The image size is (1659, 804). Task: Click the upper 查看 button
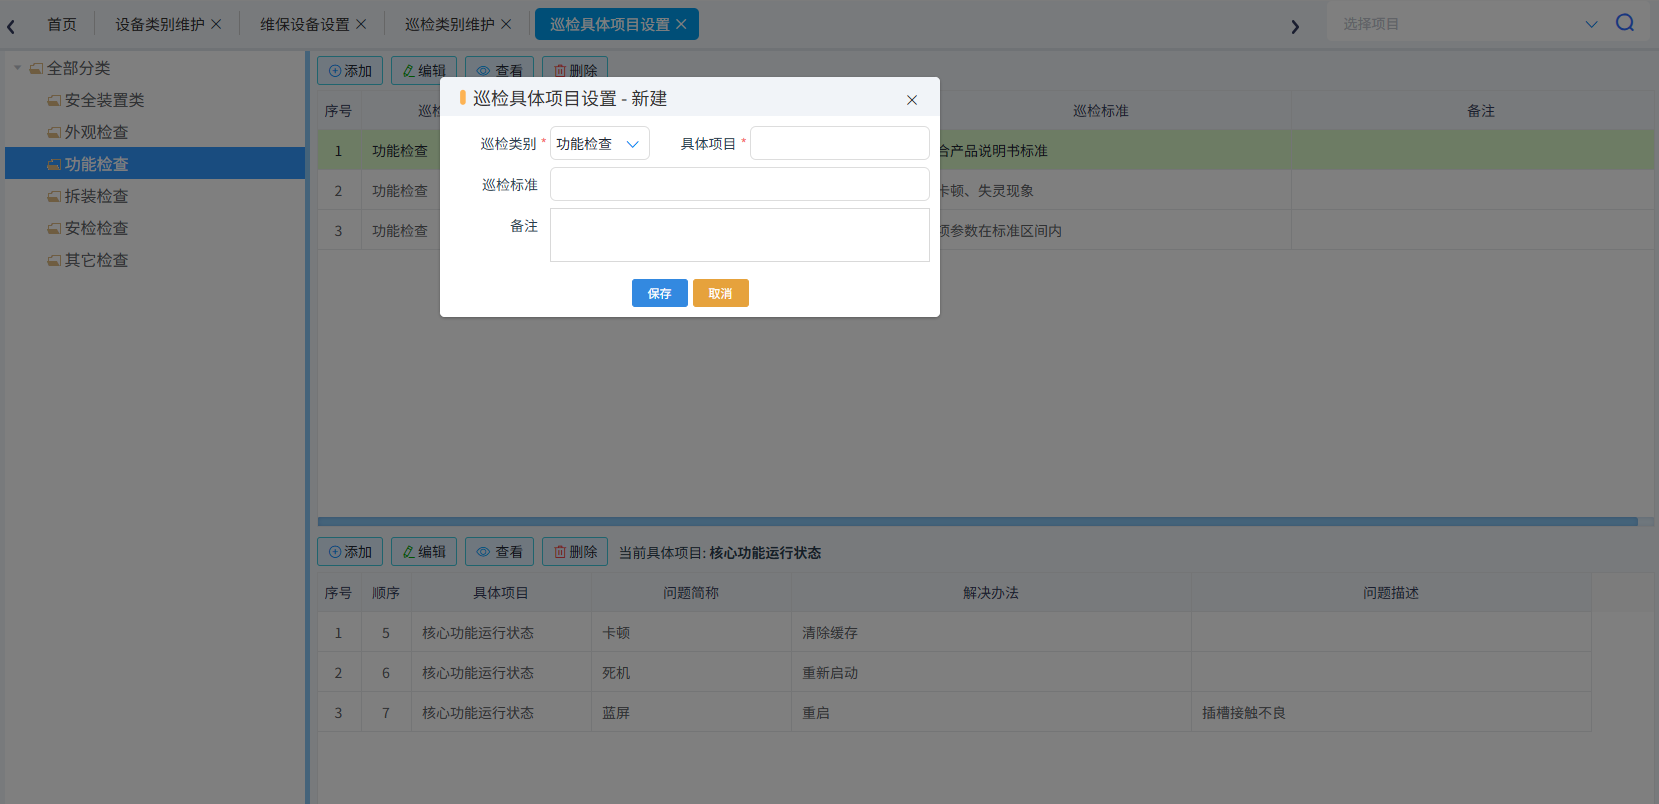pyautogui.click(x=499, y=70)
